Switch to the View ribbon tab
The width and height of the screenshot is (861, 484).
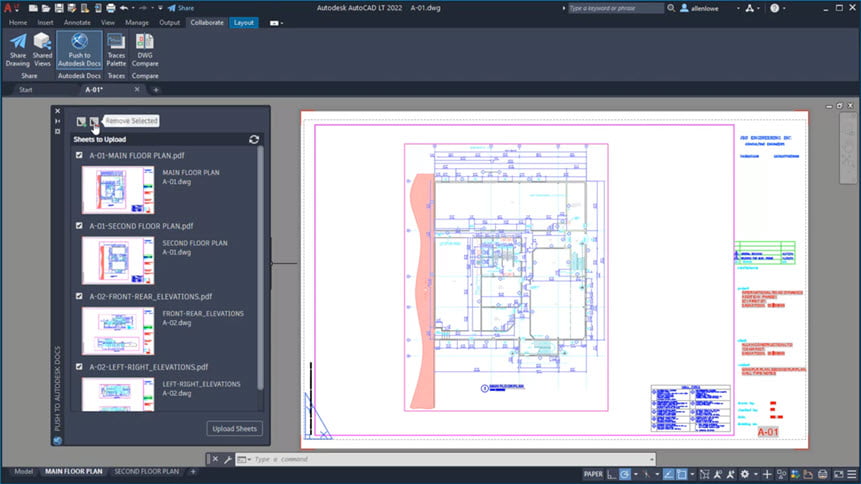[108, 23]
